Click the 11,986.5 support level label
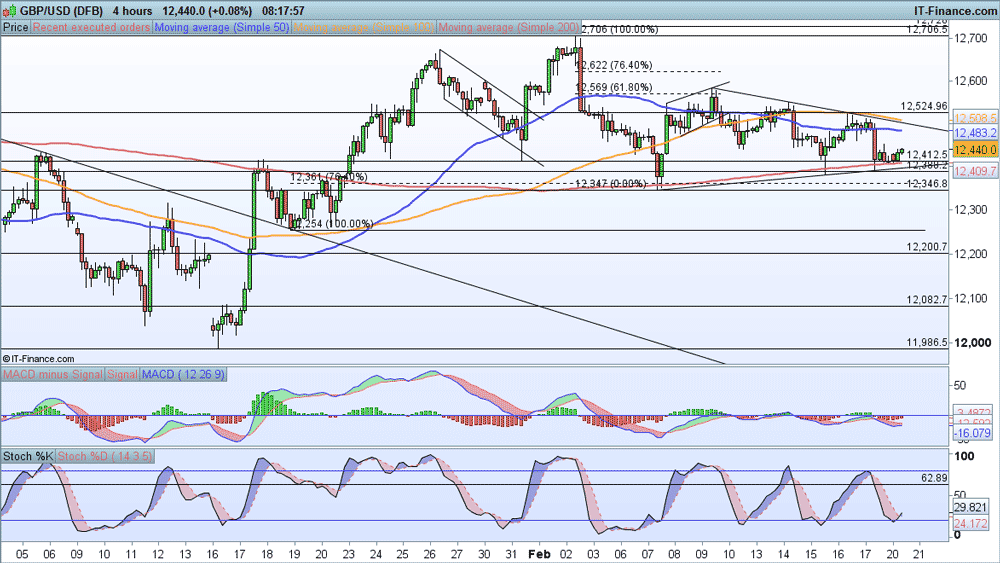Viewport: 1000px width, 563px height. 927,342
